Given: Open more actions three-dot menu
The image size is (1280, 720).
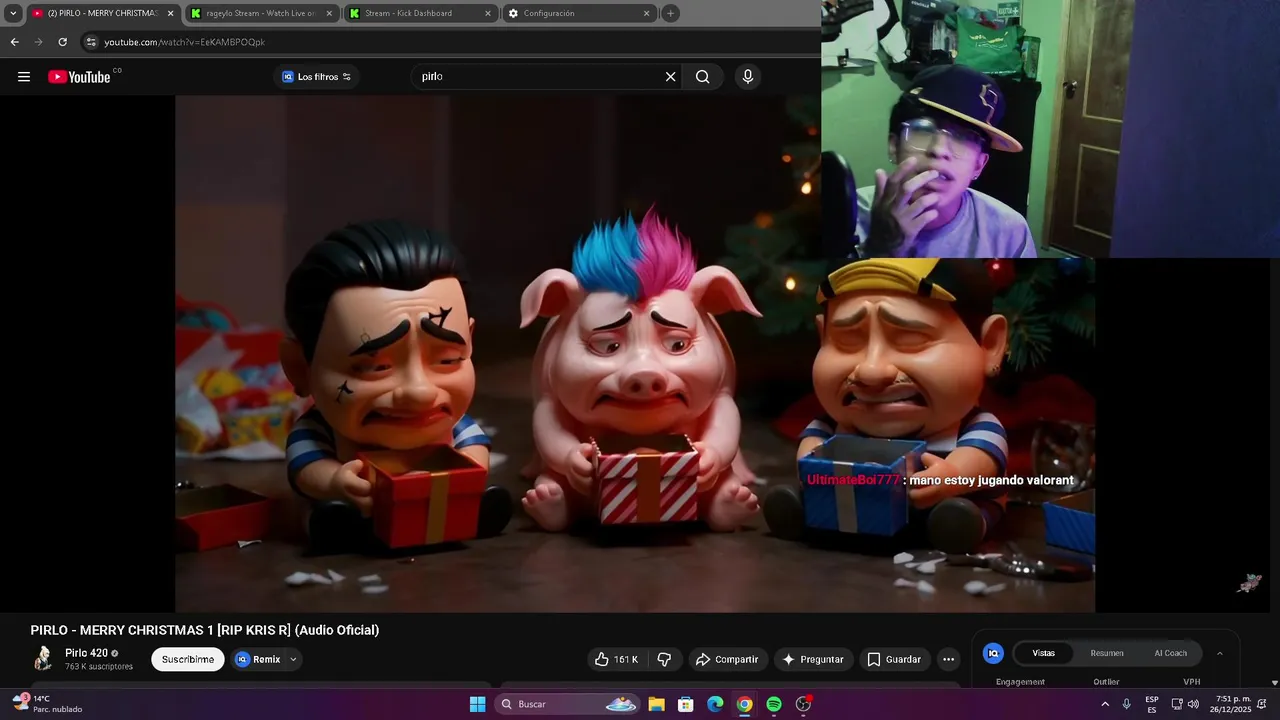Looking at the screenshot, I should tap(948, 659).
